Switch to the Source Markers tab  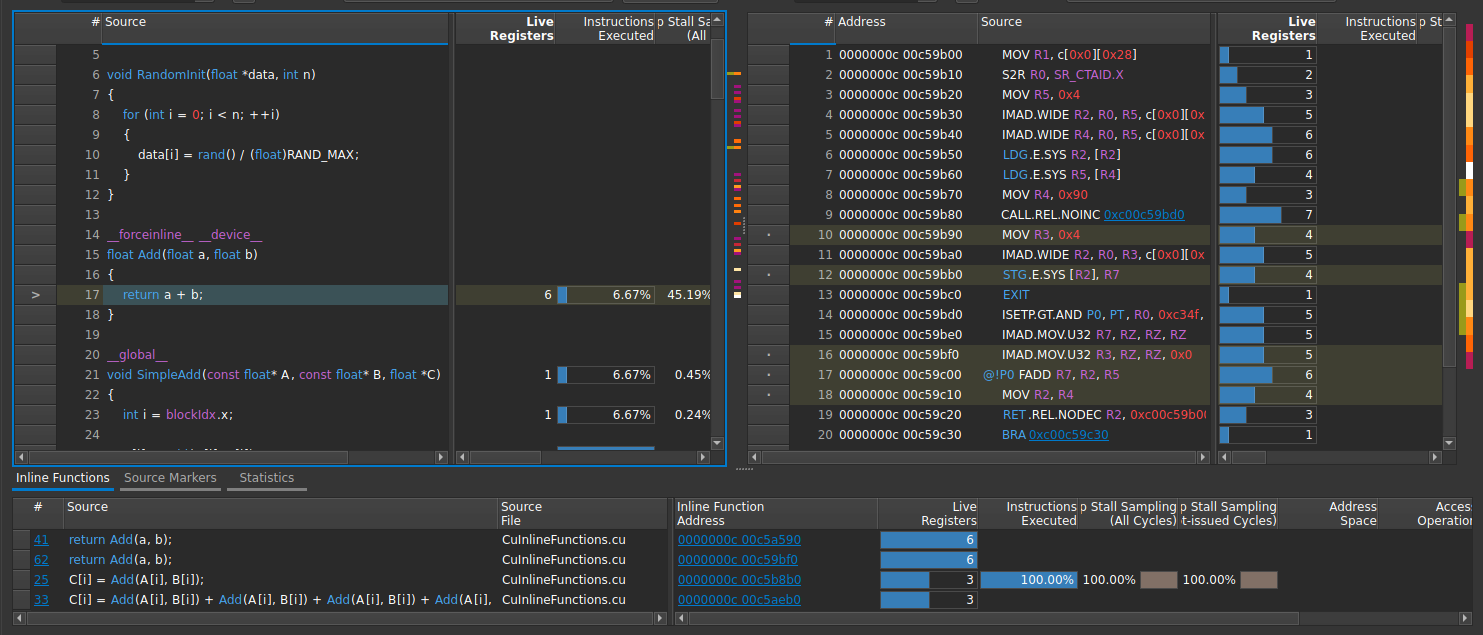pos(170,478)
